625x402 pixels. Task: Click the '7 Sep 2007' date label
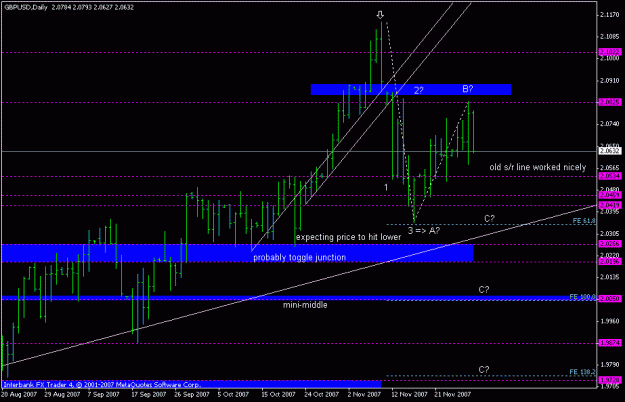103,394
